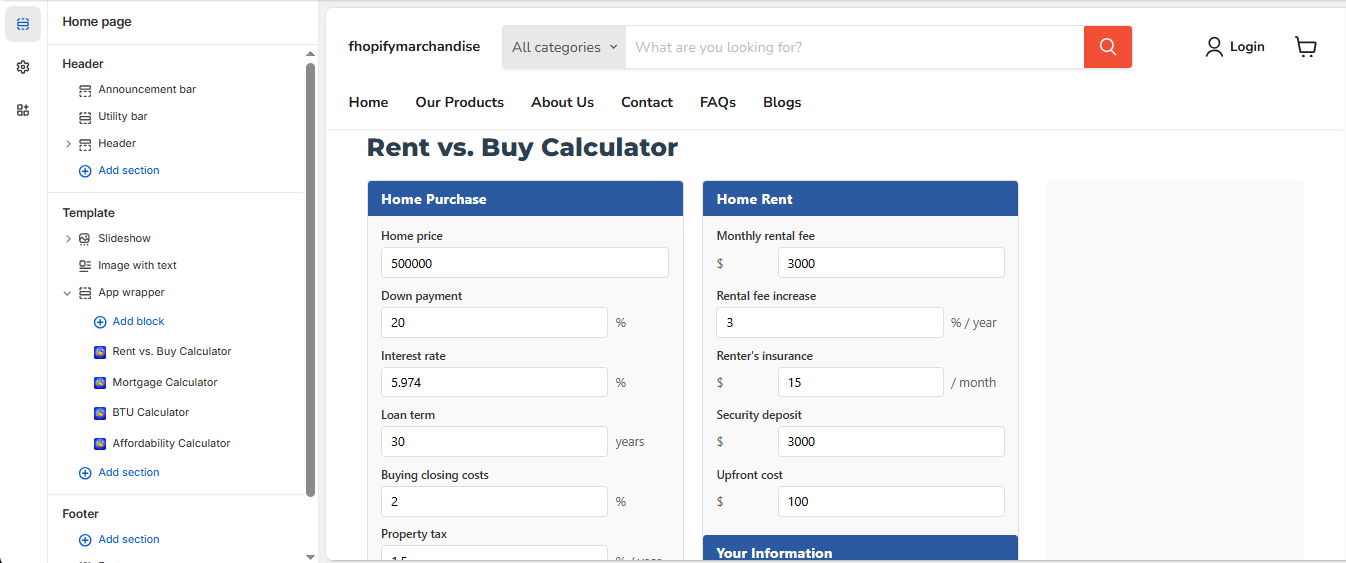Go to Our Products menu item

coord(459,102)
